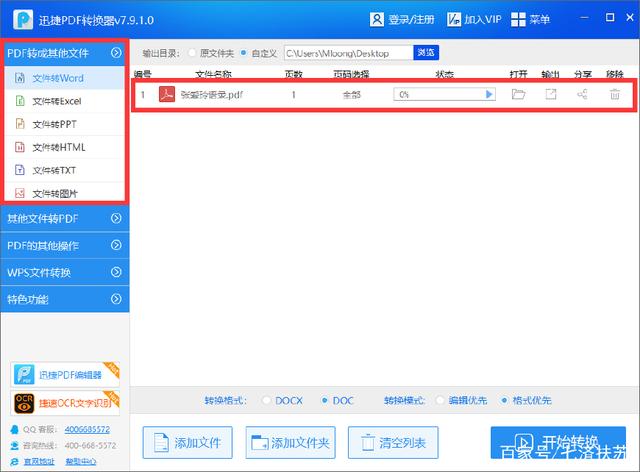Select 文件转PPT conversion

click(x=64, y=124)
